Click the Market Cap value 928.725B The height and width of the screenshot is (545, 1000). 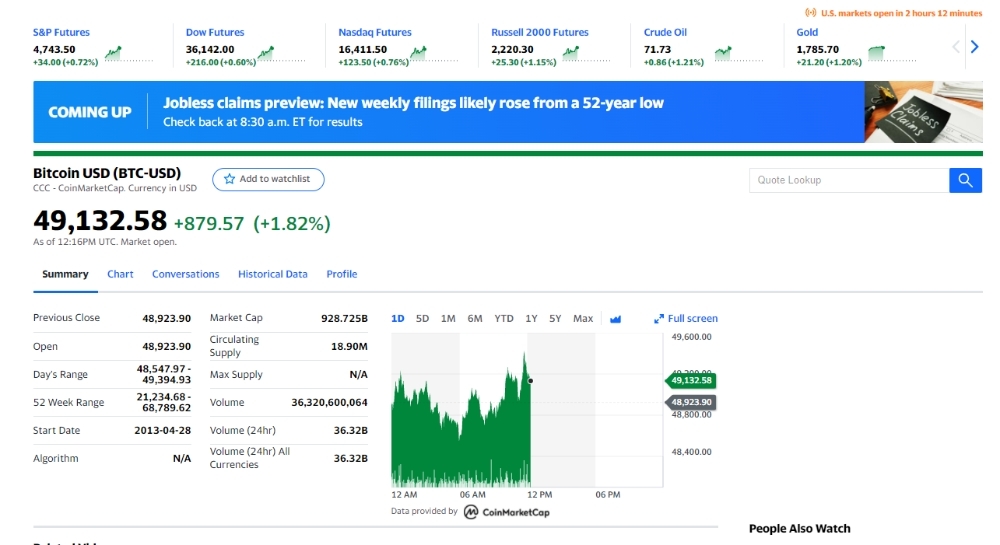[344, 318]
